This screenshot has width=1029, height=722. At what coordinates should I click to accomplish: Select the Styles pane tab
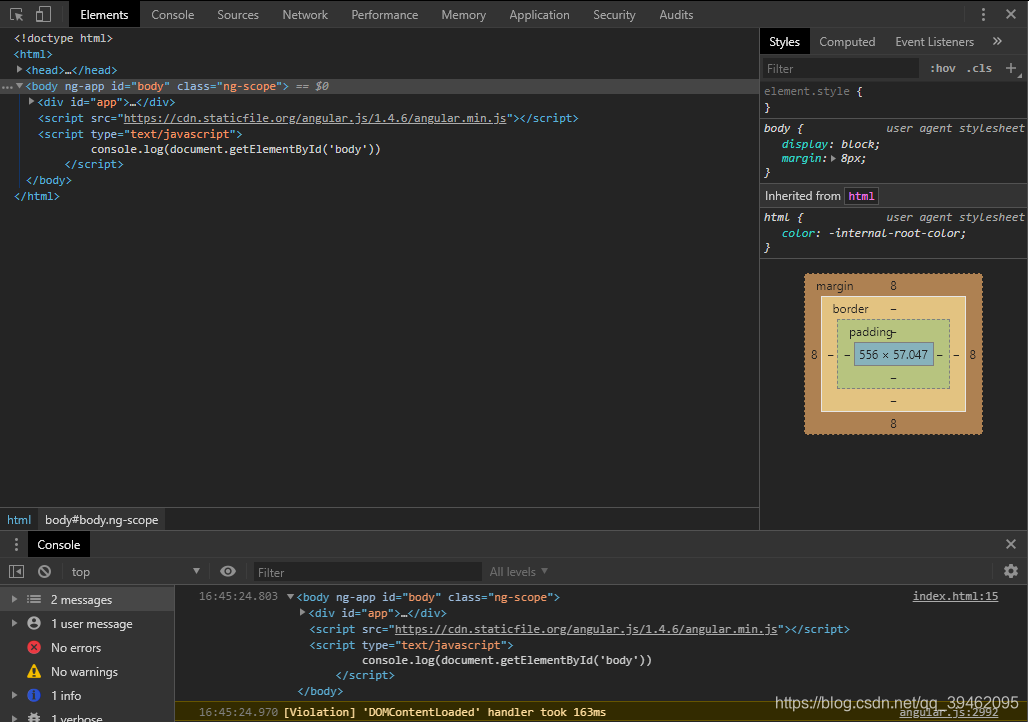point(784,41)
